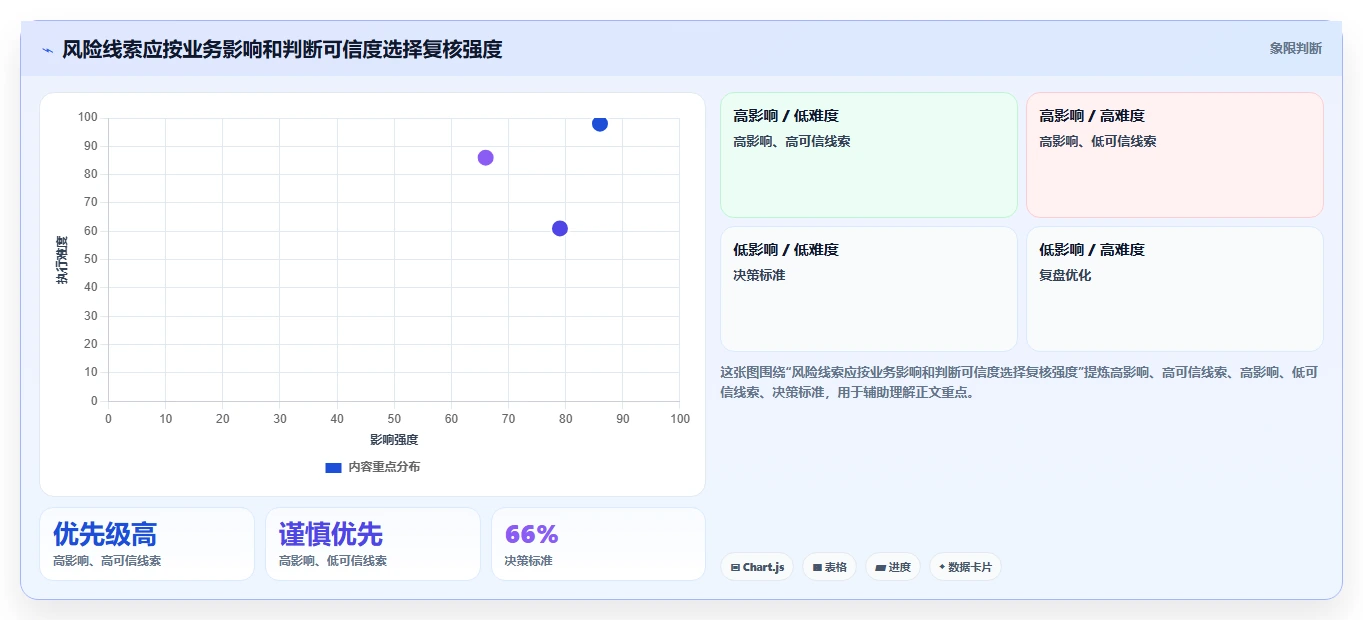Viewport: 1363px width, 620px height.
Task: Select the 进度 tag chip
Action: click(x=892, y=567)
